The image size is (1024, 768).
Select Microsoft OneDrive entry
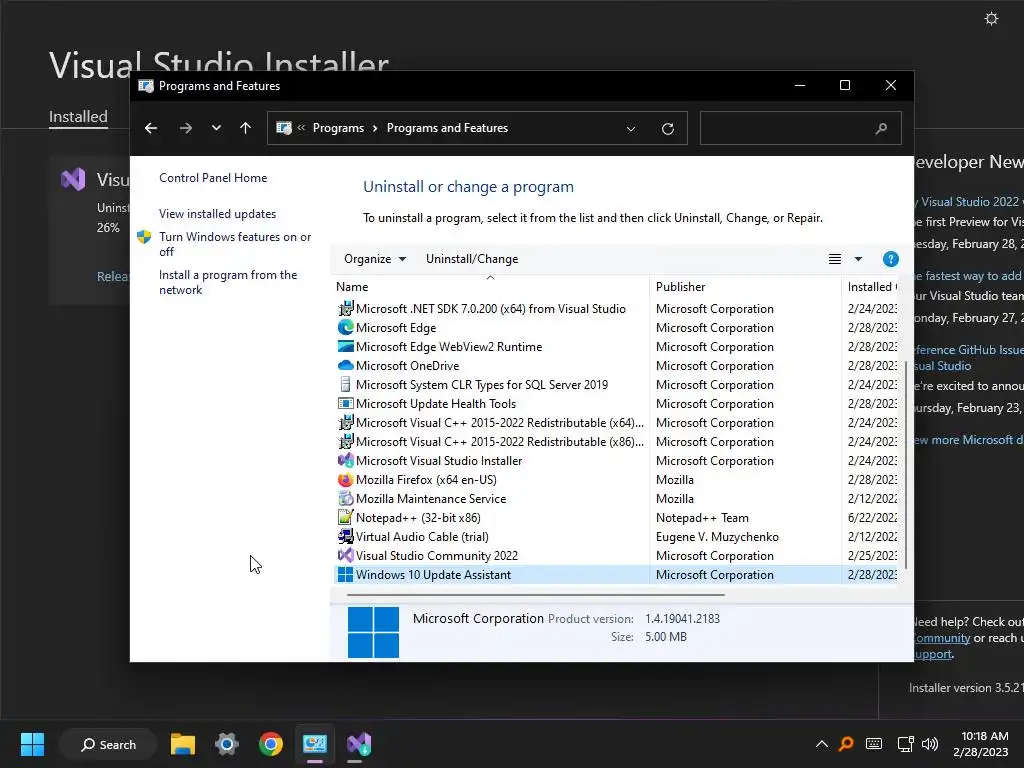(616, 365)
